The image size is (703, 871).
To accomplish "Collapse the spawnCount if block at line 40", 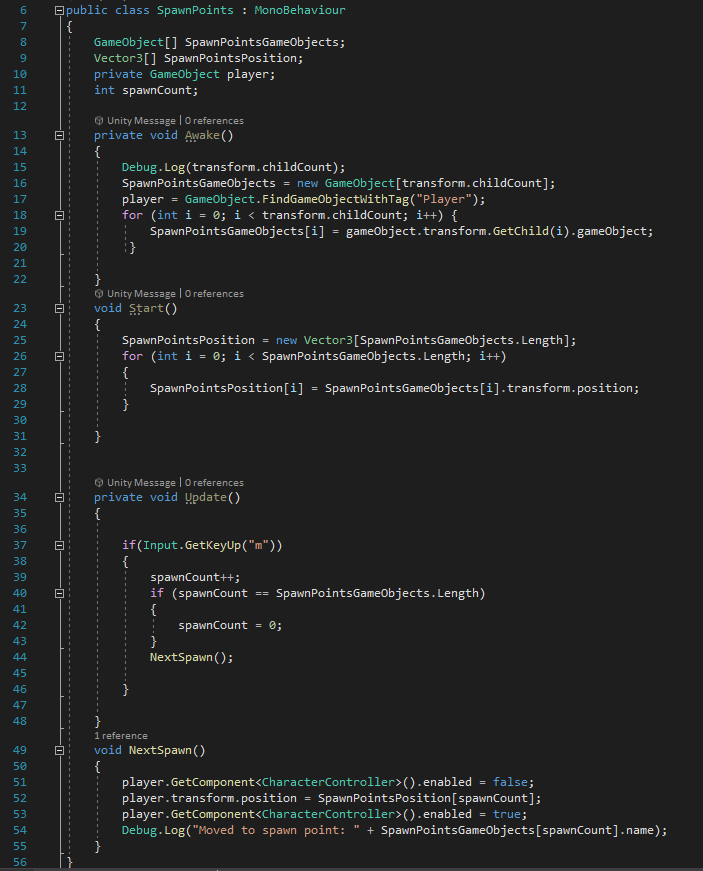I will (59, 593).
